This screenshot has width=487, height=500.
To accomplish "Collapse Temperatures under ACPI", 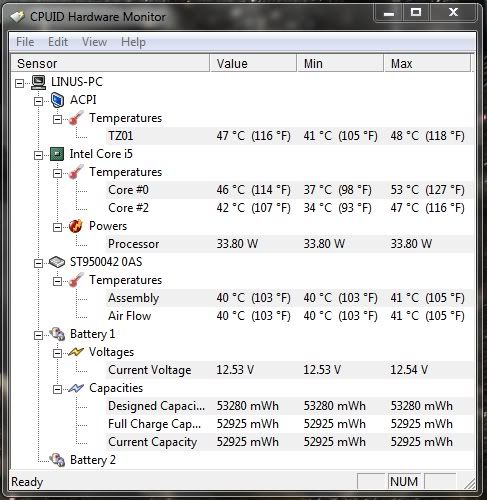I will [58, 119].
